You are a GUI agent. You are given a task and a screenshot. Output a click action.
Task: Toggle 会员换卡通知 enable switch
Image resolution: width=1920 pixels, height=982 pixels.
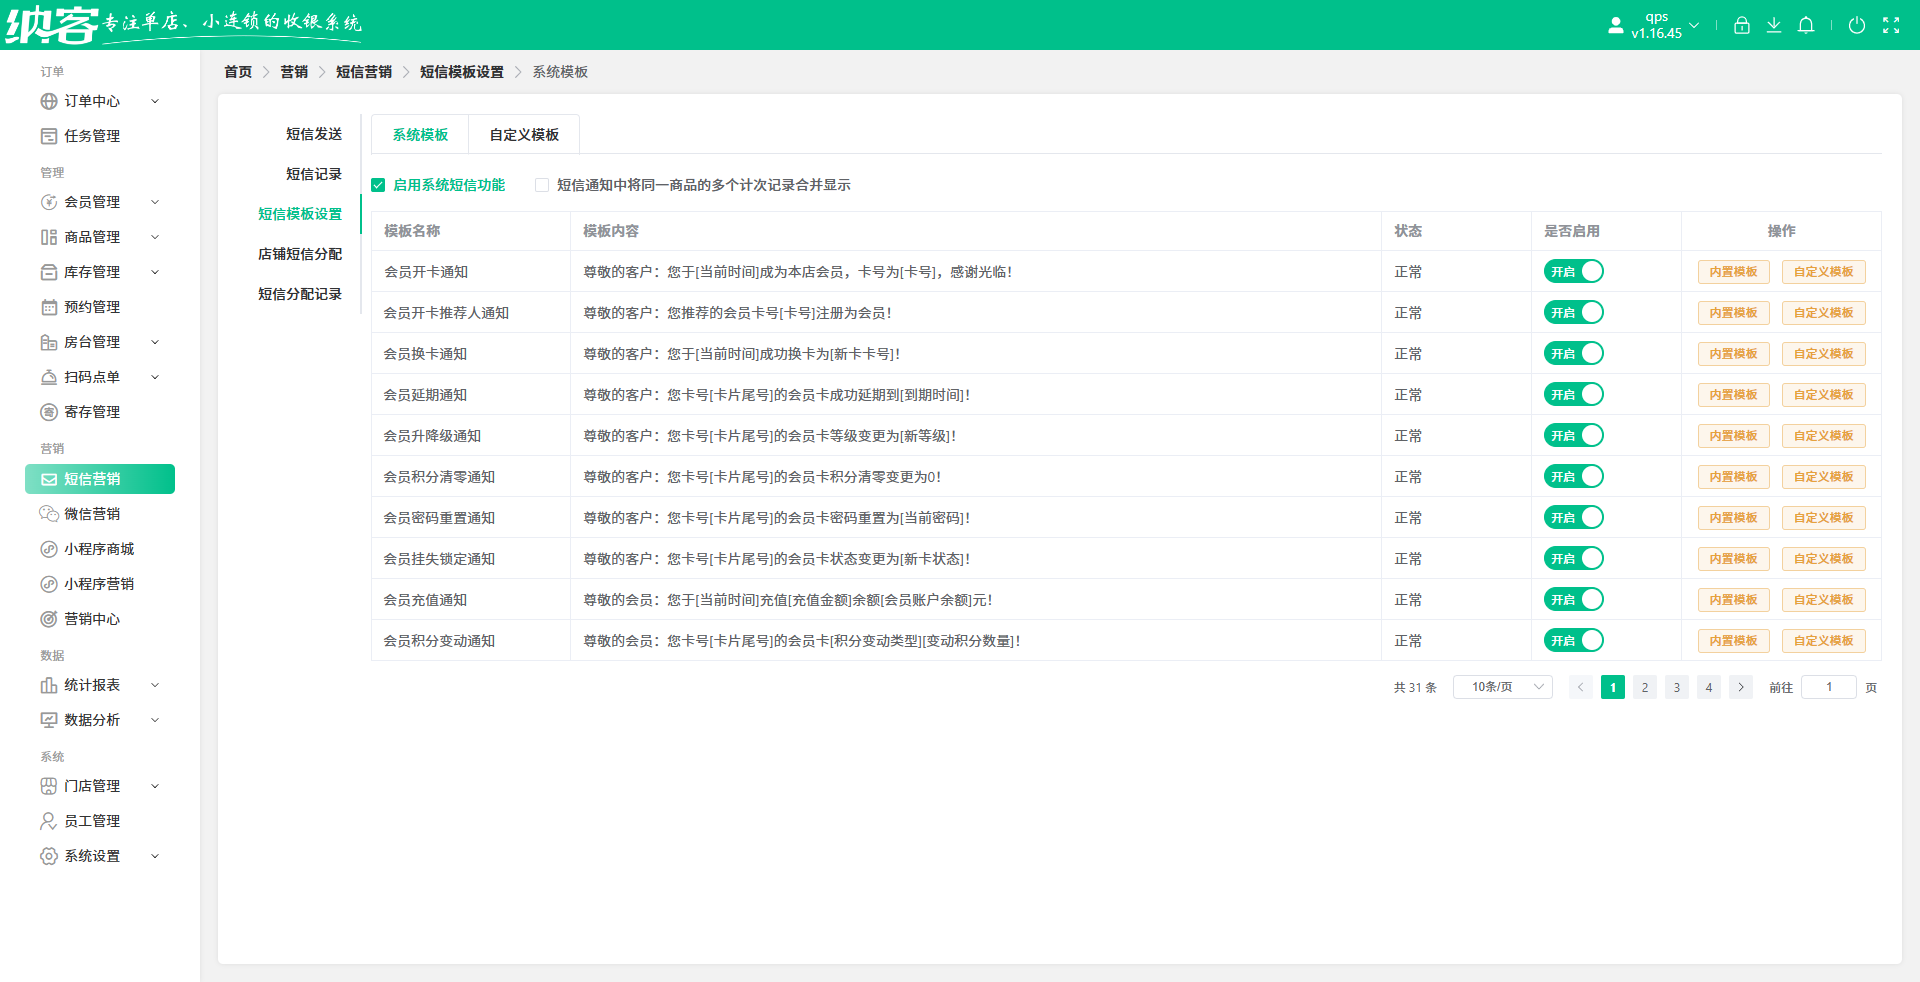click(1574, 353)
